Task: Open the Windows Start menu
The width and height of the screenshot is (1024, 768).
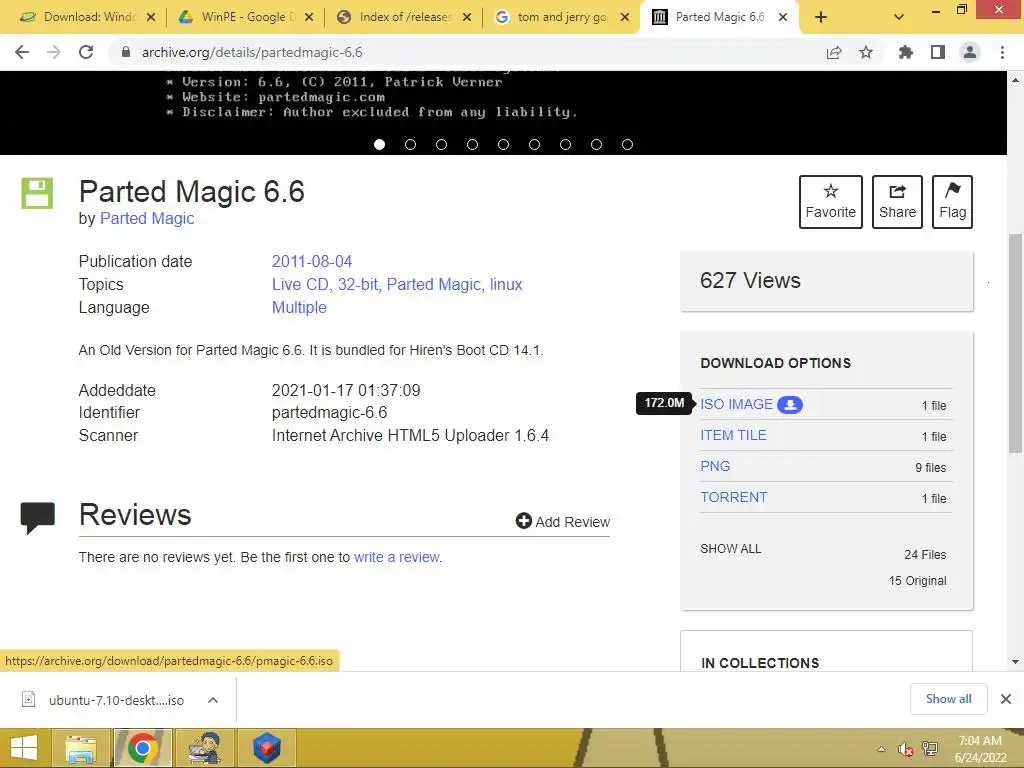Action: coord(24,748)
